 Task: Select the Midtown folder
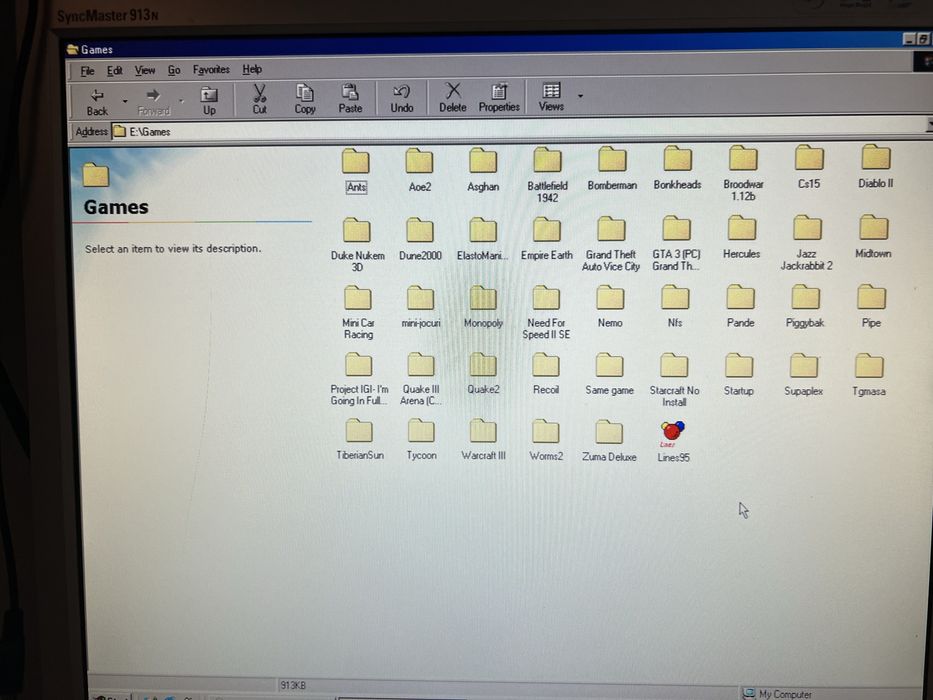coord(873,237)
